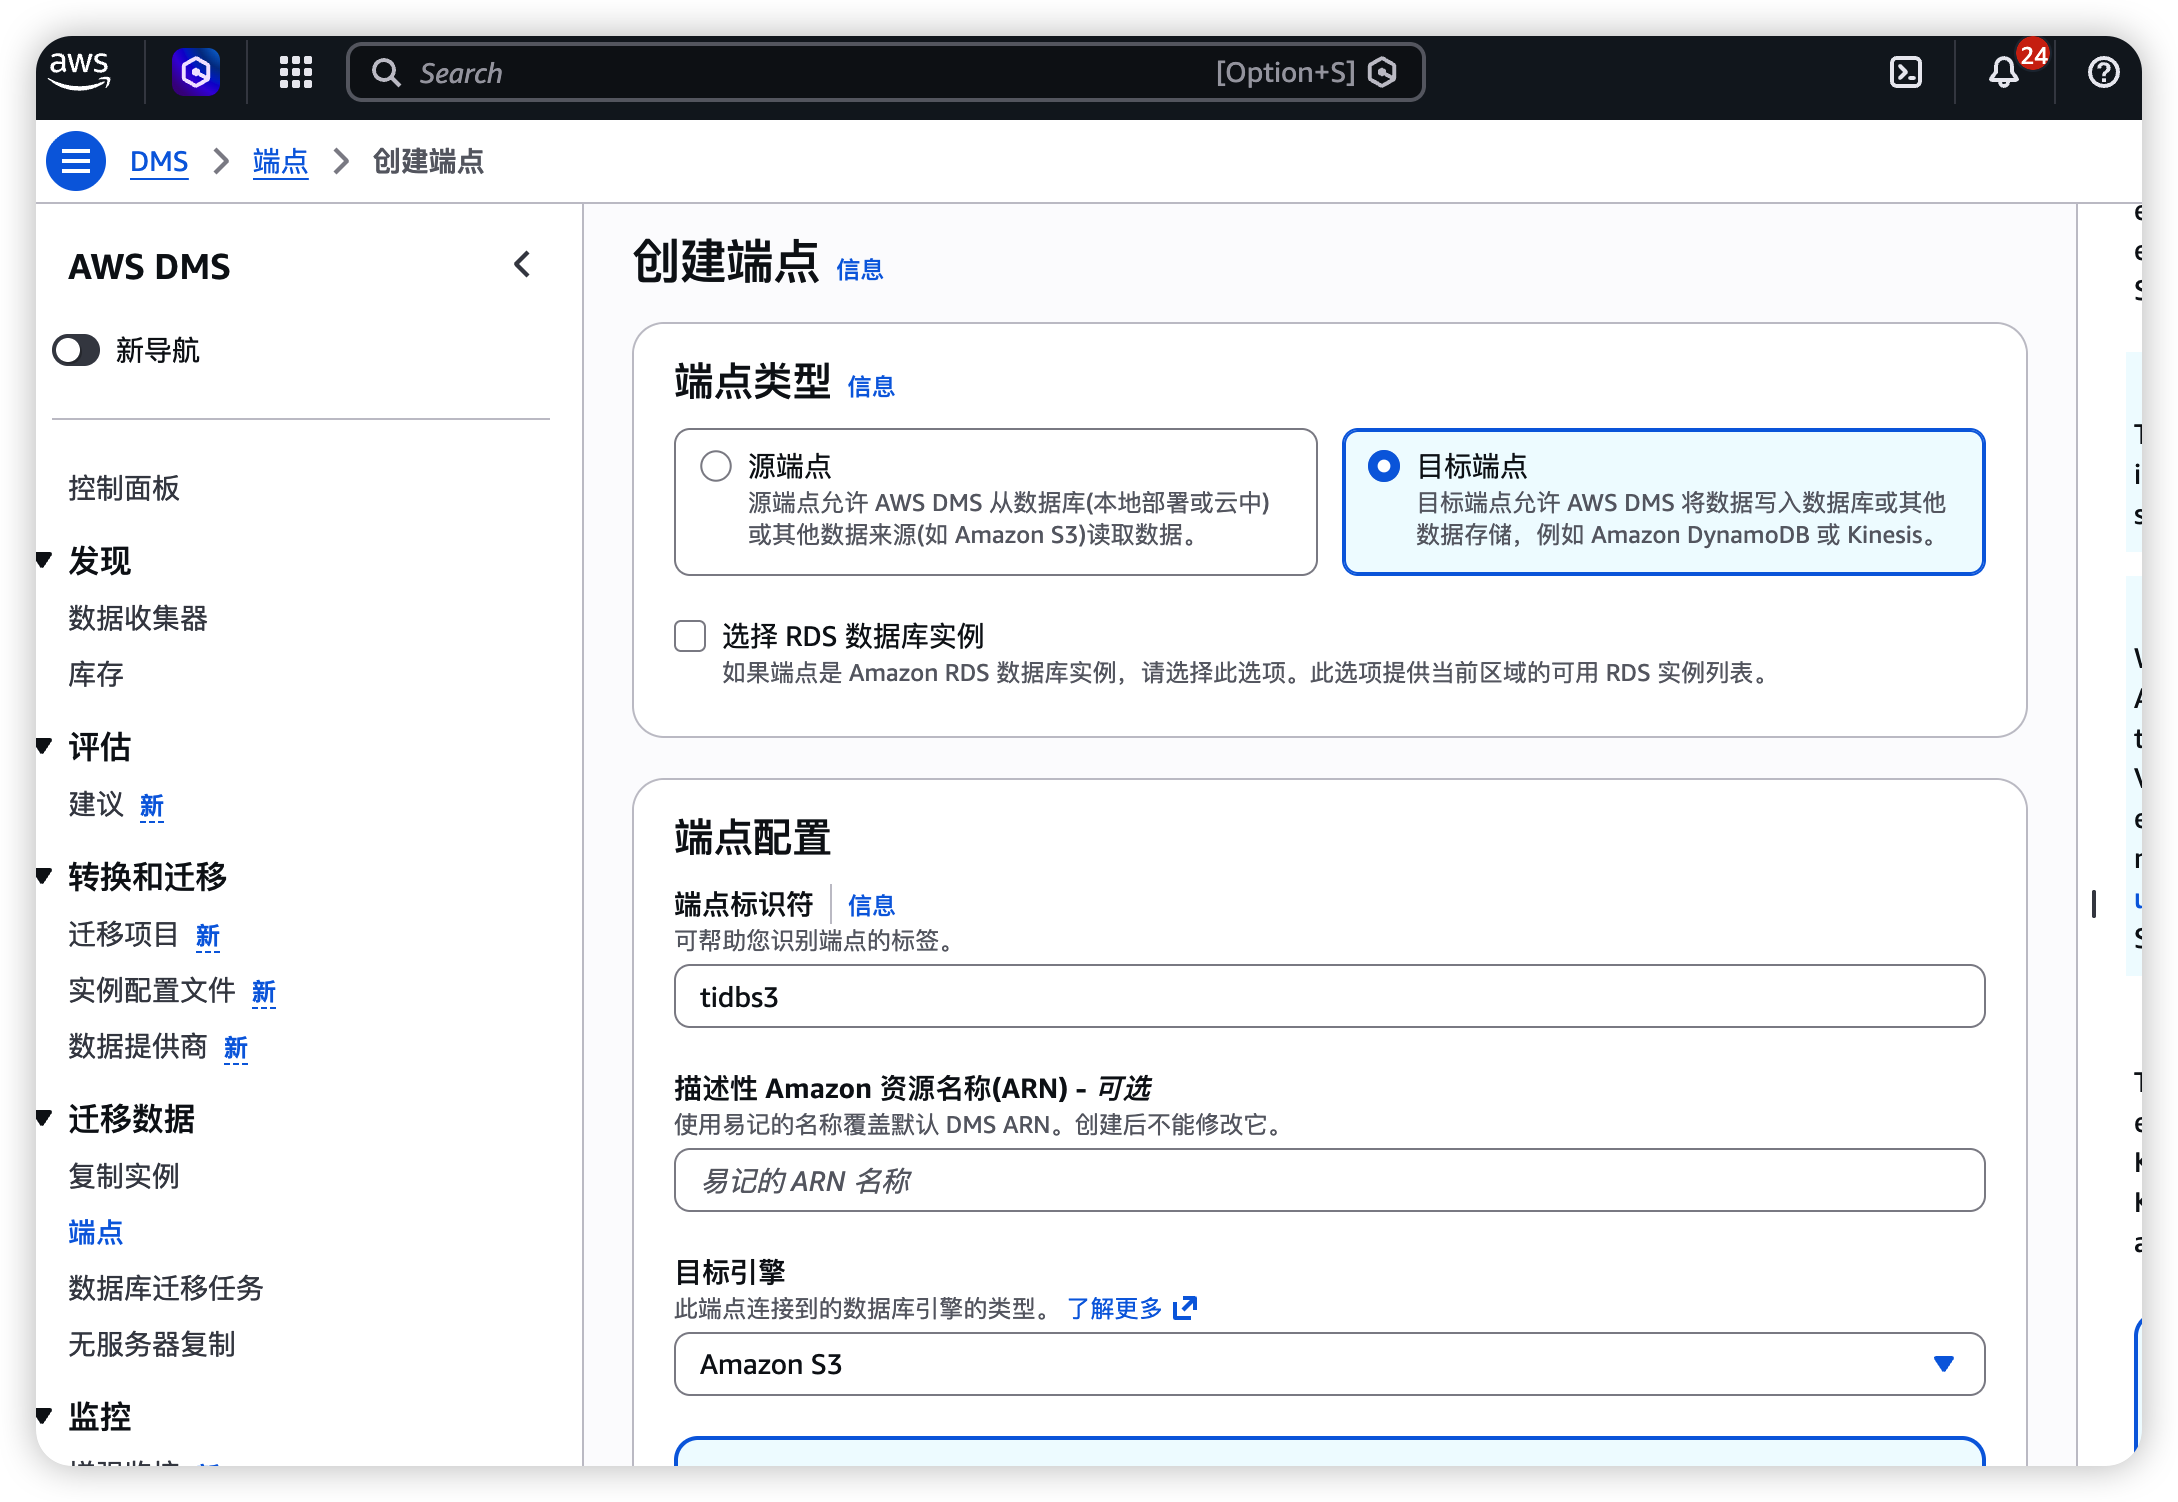Image resolution: width=2178 pixels, height=1502 pixels.
Task: Check the 选择 RDS 数据库实例 checkbox
Action: point(690,636)
